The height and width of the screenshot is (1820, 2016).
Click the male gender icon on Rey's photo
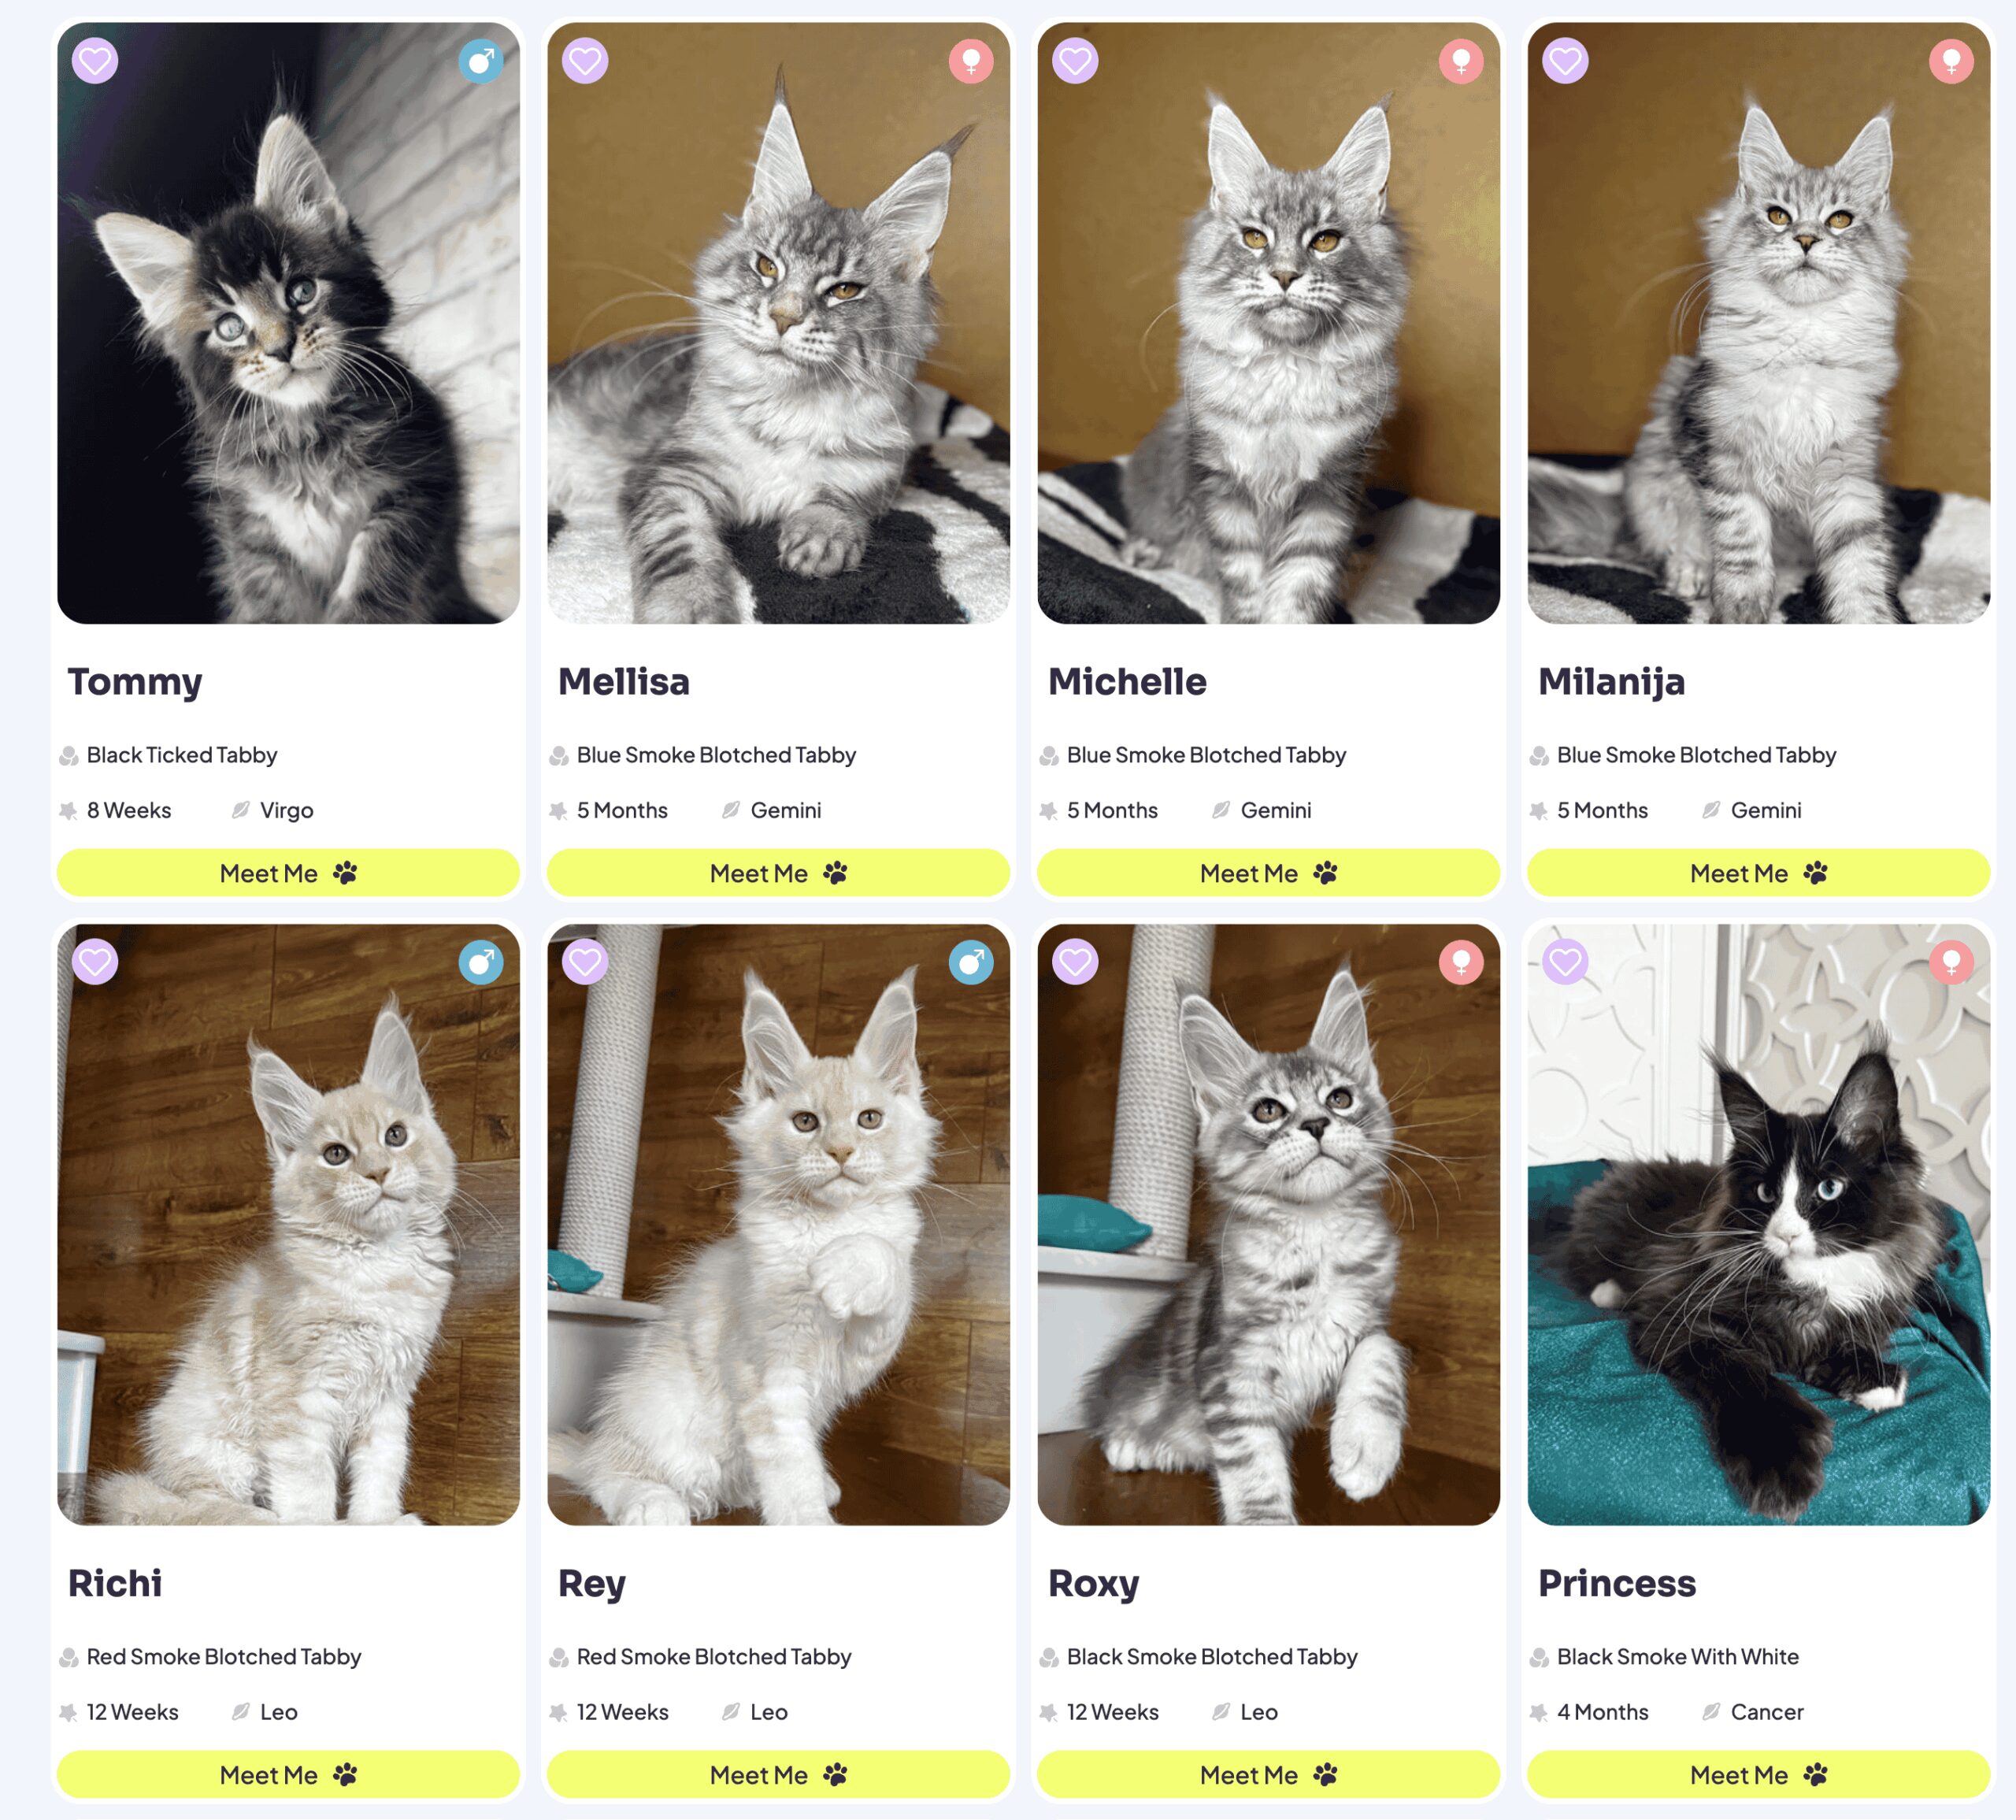point(971,962)
